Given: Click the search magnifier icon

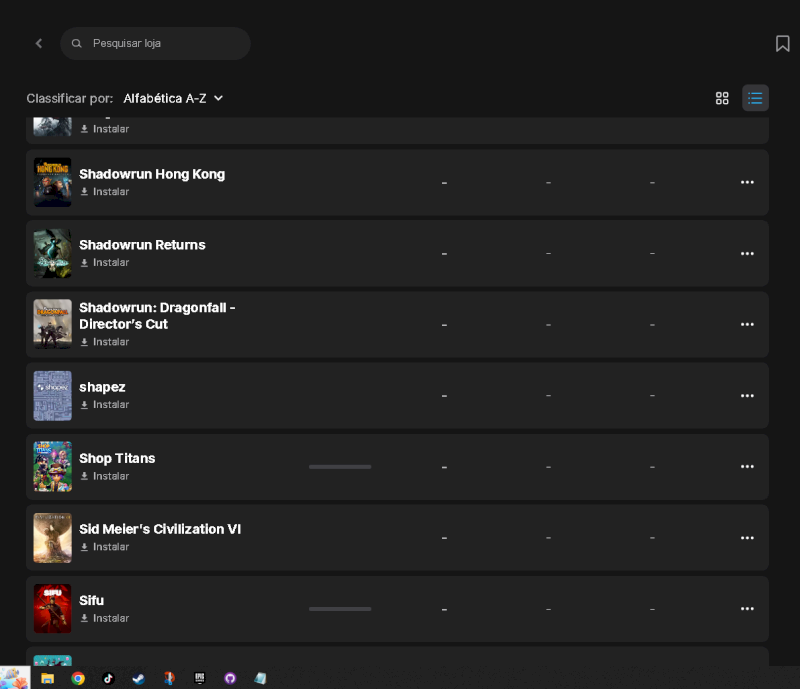Looking at the screenshot, I should (x=77, y=43).
